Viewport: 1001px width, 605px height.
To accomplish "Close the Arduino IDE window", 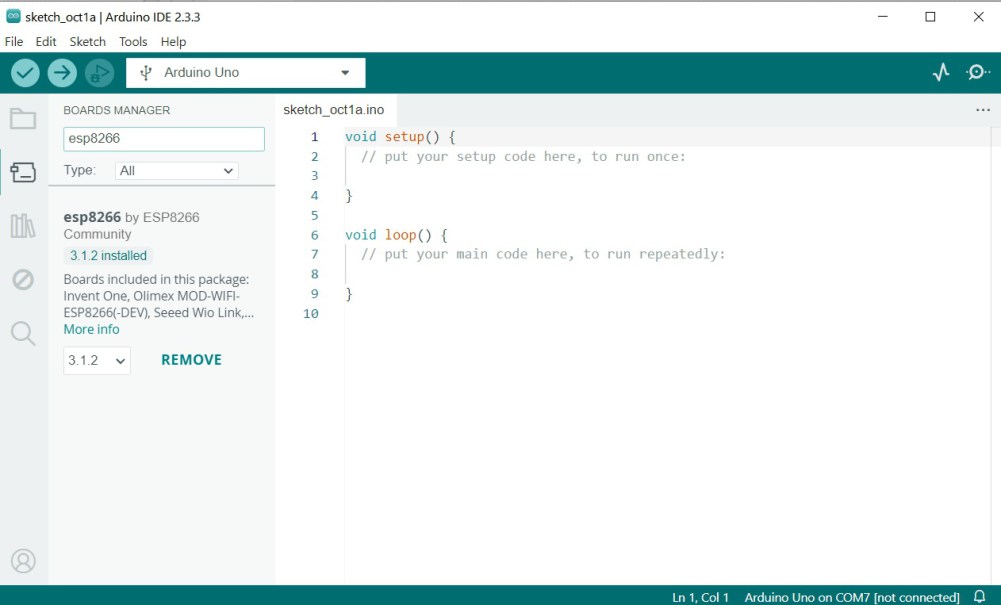I will point(978,17).
